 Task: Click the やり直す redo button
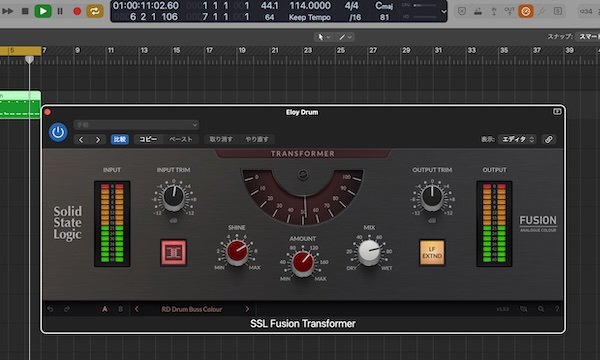257,139
